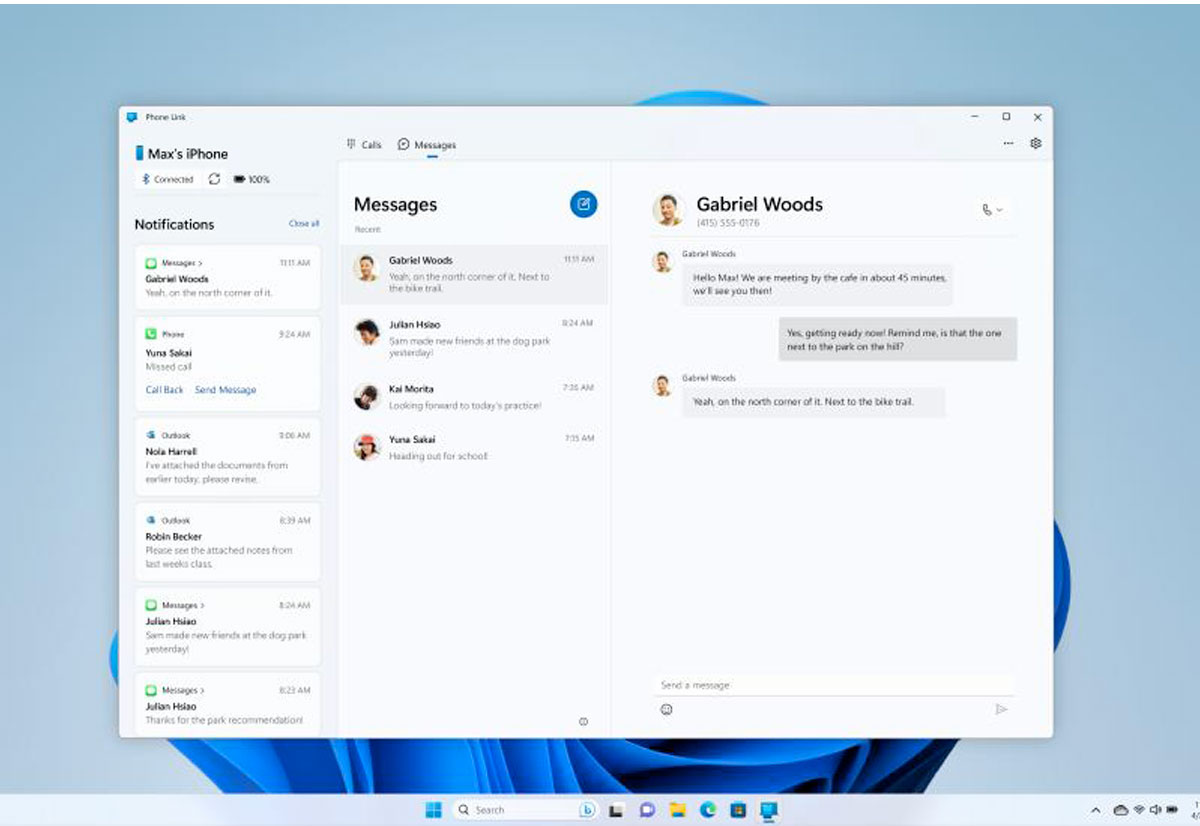
Task: Open Microsoft Edge from taskbar
Action: [708, 810]
